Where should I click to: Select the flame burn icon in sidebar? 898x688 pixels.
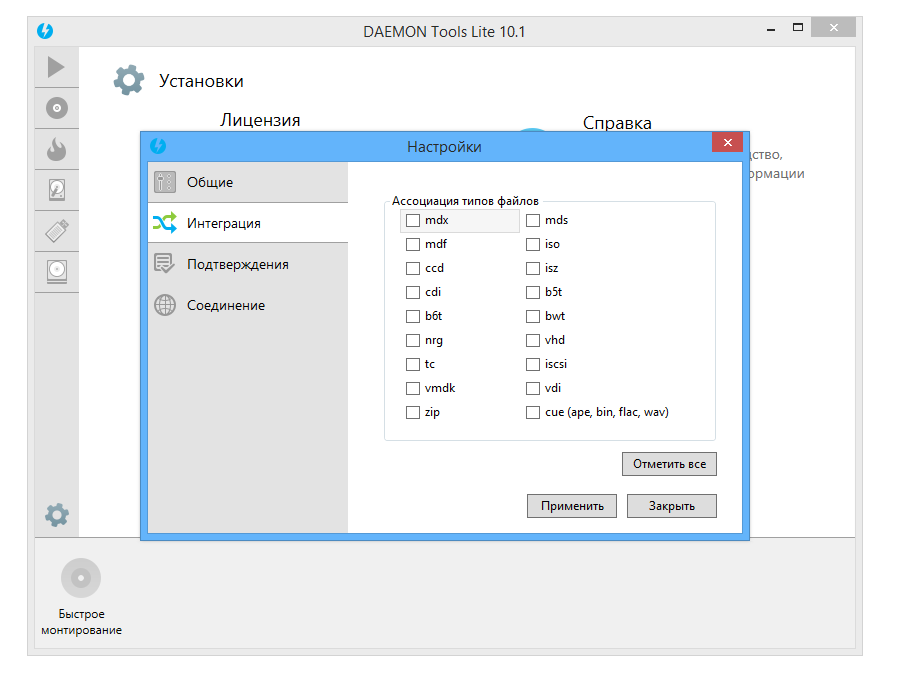click(x=57, y=150)
